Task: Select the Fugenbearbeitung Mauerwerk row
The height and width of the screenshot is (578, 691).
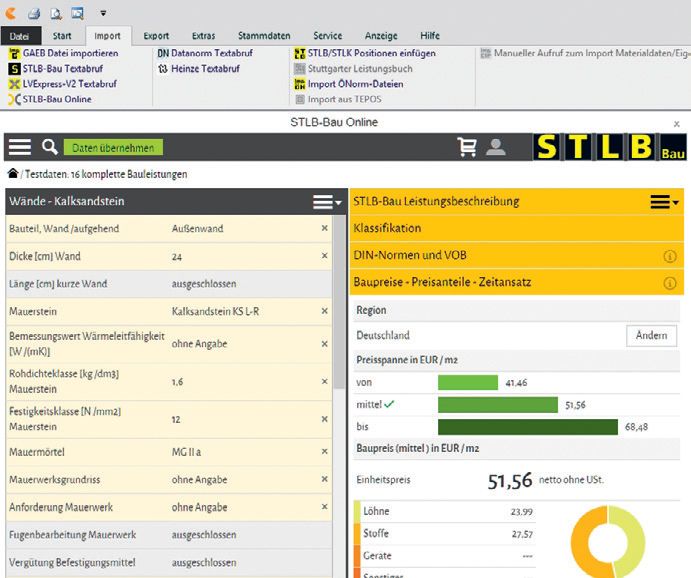Action: [x=169, y=535]
